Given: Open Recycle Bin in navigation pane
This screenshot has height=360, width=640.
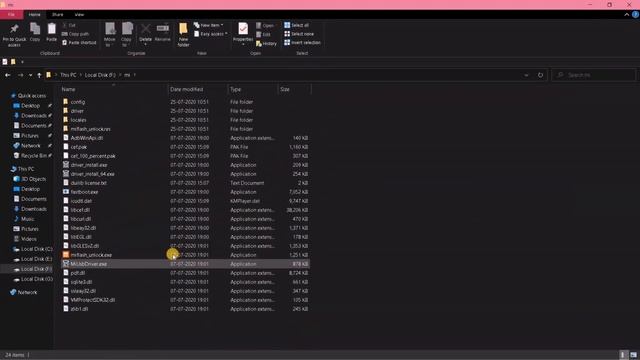Looking at the screenshot, I should point(35,156).
